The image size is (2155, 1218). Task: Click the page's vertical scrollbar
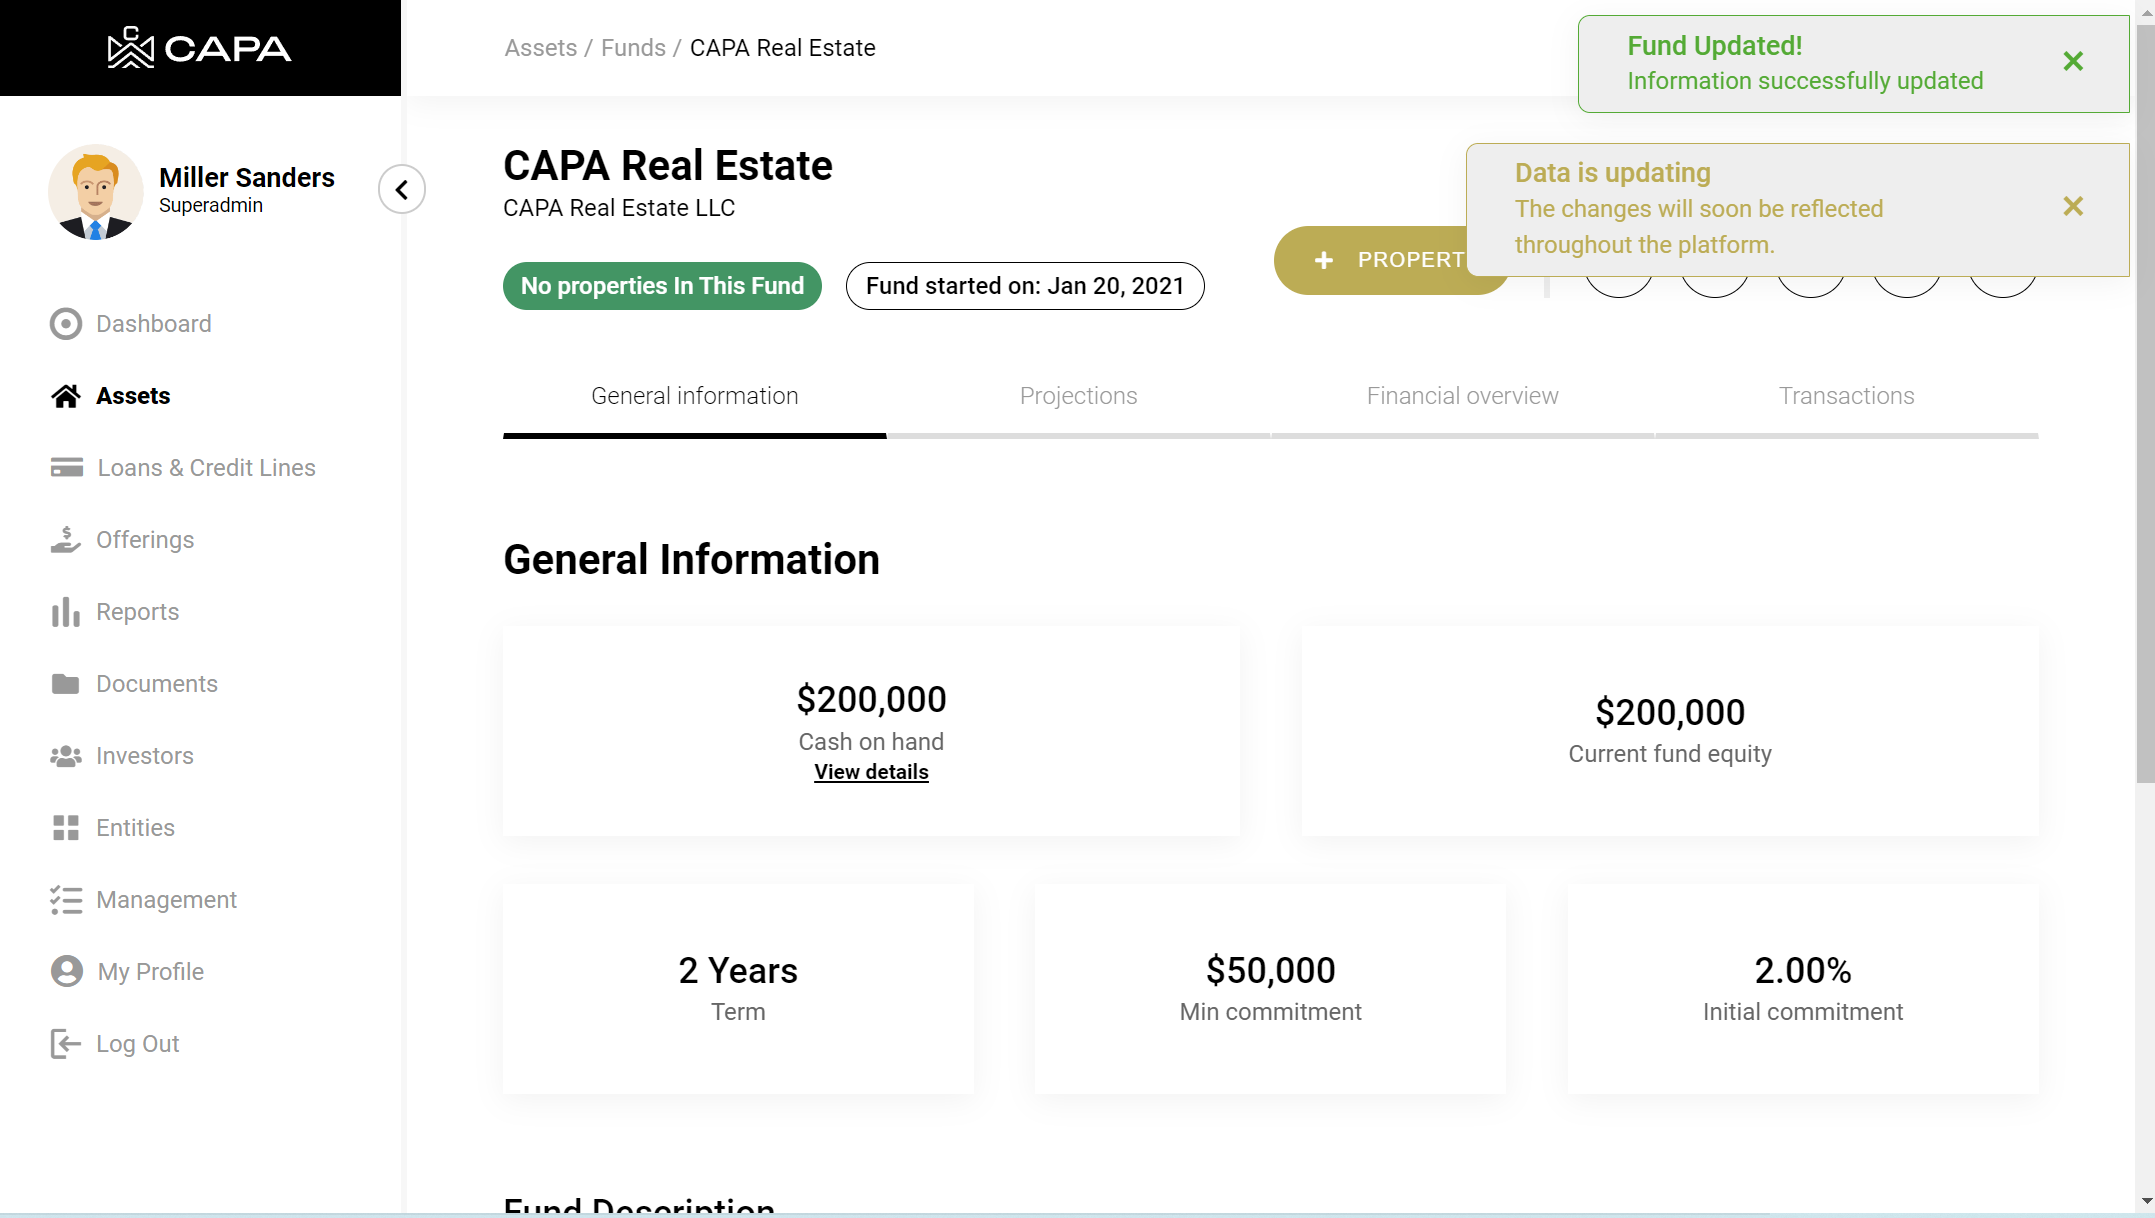click(x=2145, y=400)
